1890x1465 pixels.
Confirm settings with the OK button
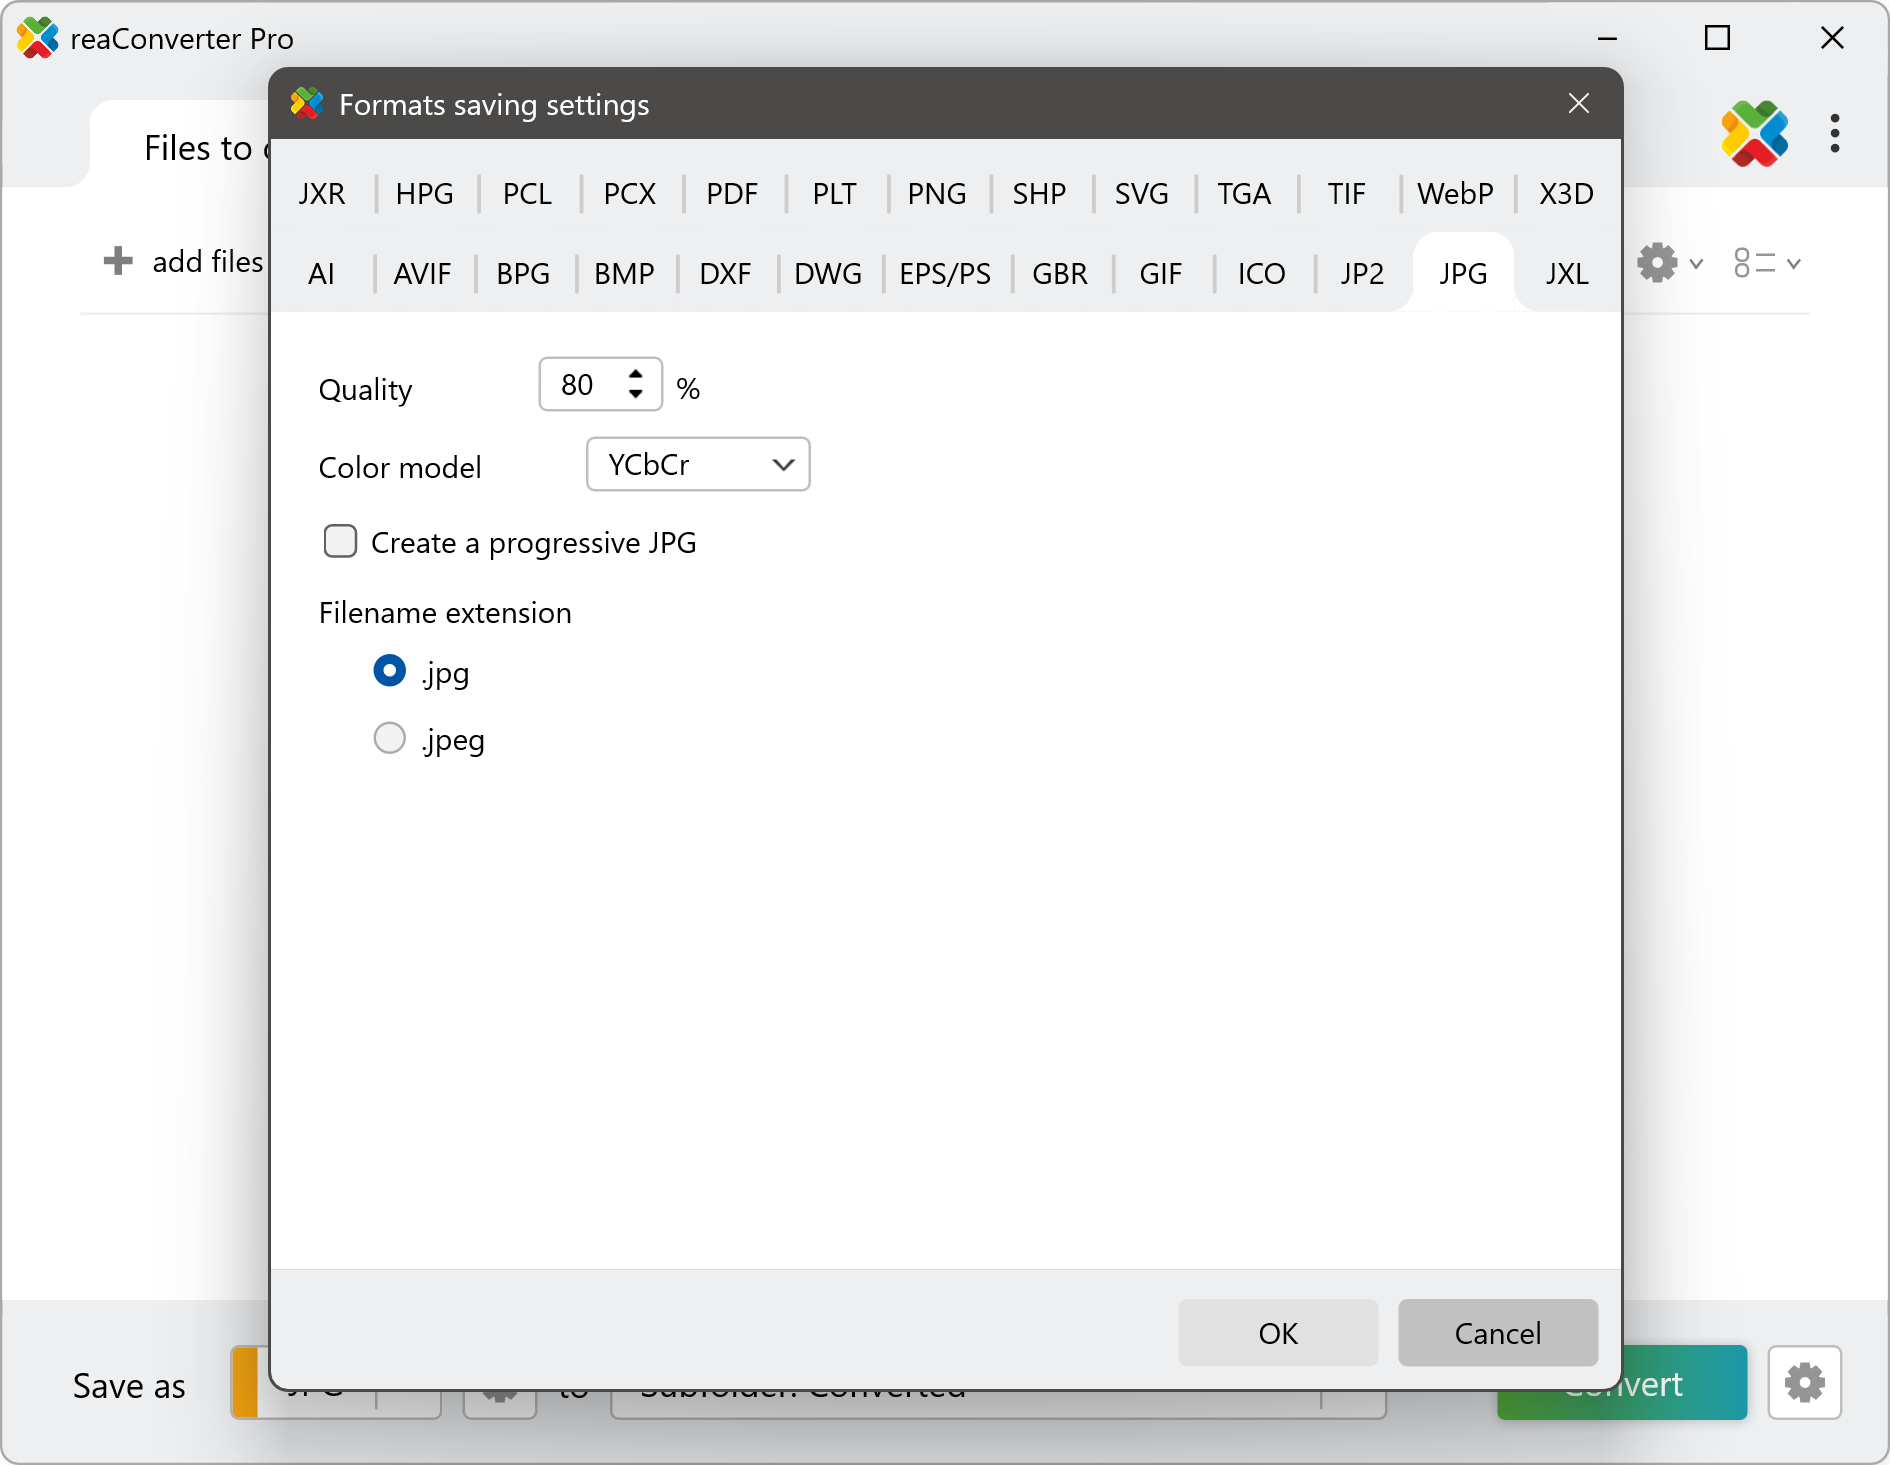pyautogui.click(x=1278, y=1333)
